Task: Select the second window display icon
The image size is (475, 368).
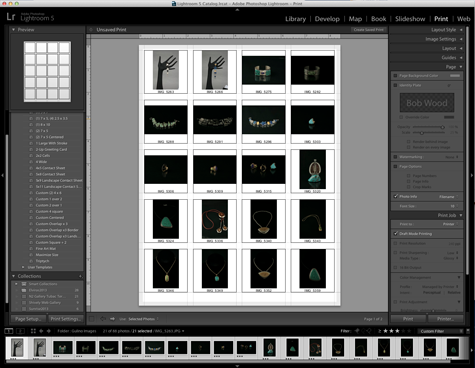Action: coord(20,331)
